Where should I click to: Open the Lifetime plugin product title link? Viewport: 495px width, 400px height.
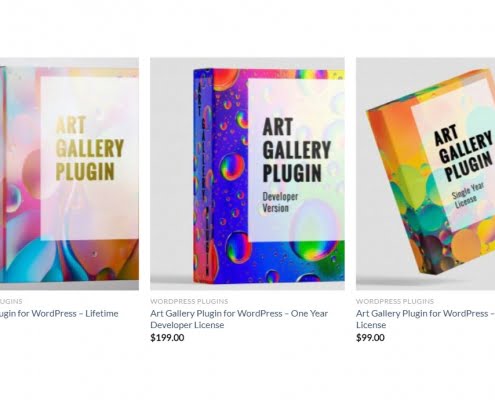click(x=59, y=314)
